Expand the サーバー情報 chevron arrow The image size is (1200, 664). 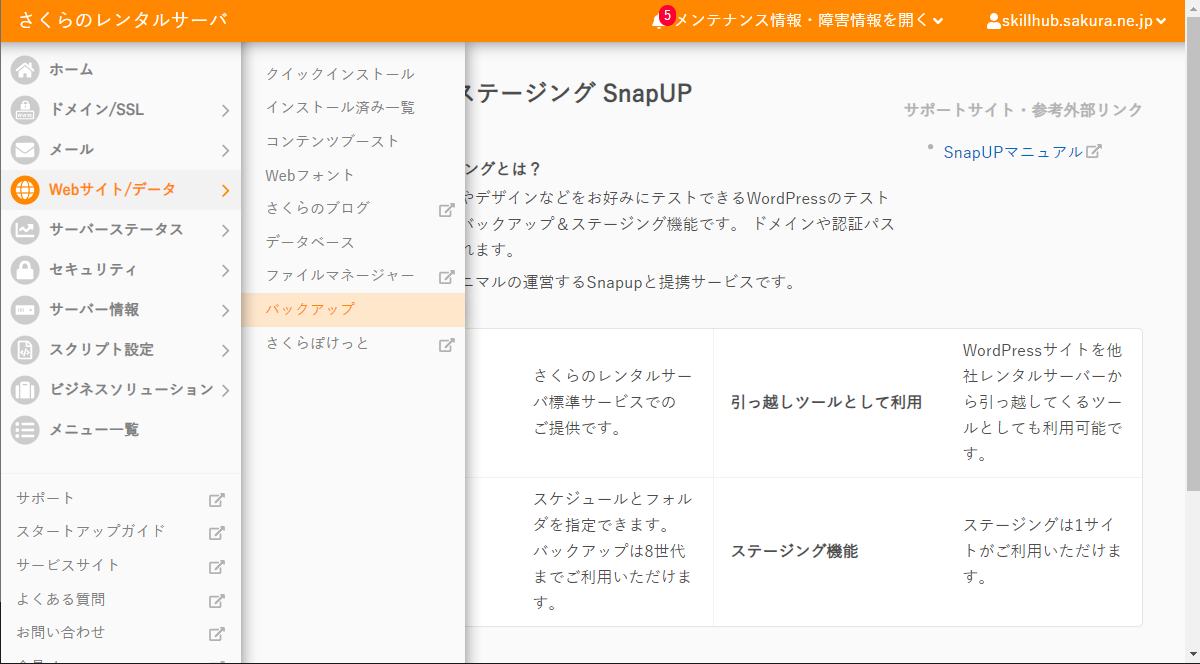click(x=226, y=310)
